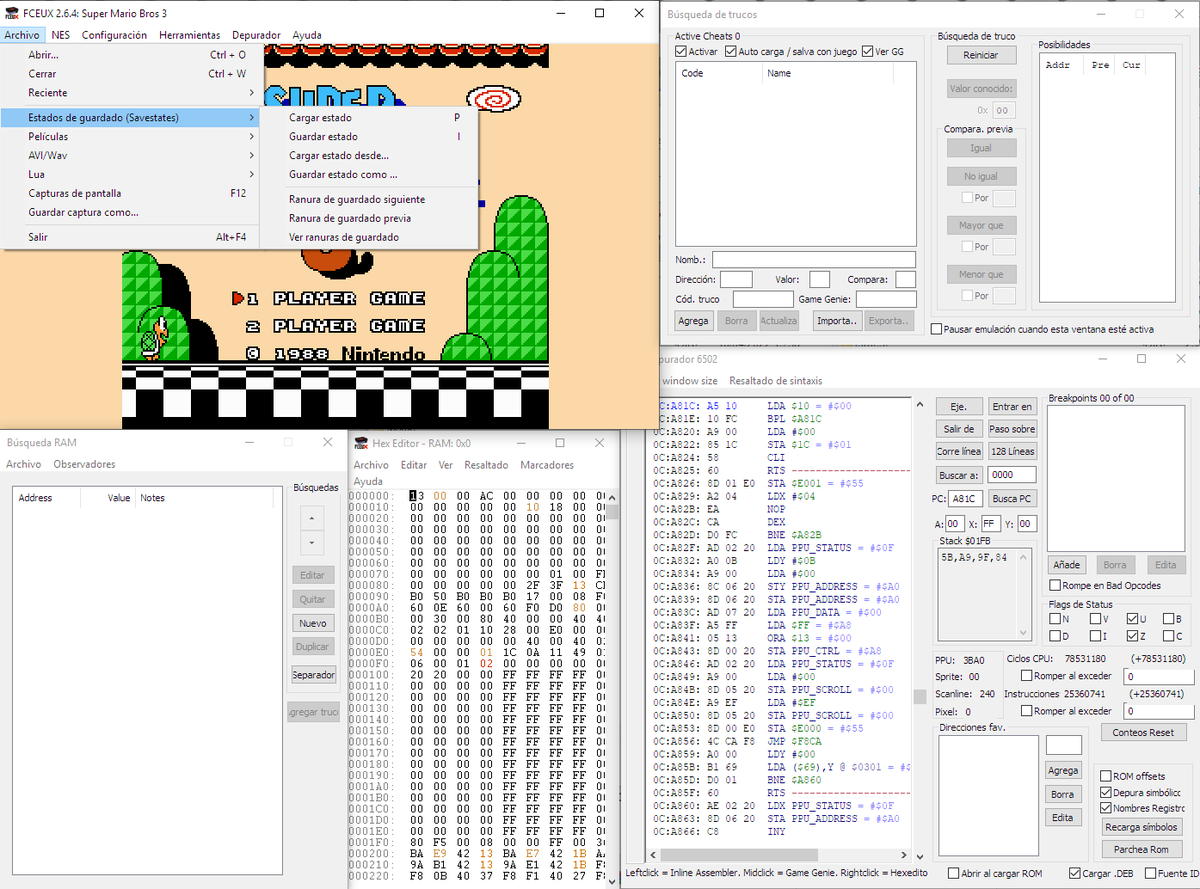
Task: Toggle Auto carga / salva con juego
Action: click(x=731, y=52)
